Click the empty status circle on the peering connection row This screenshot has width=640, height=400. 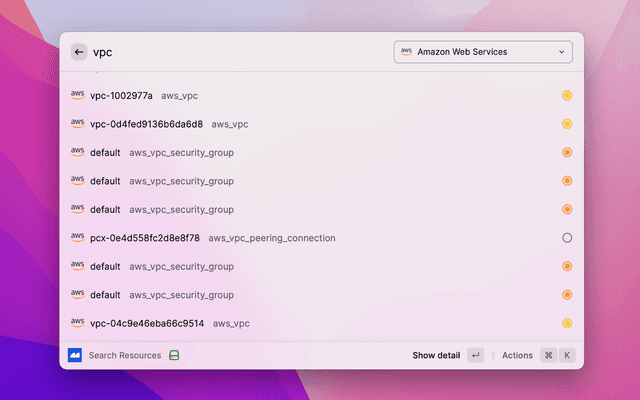click(x=567, y=238)
